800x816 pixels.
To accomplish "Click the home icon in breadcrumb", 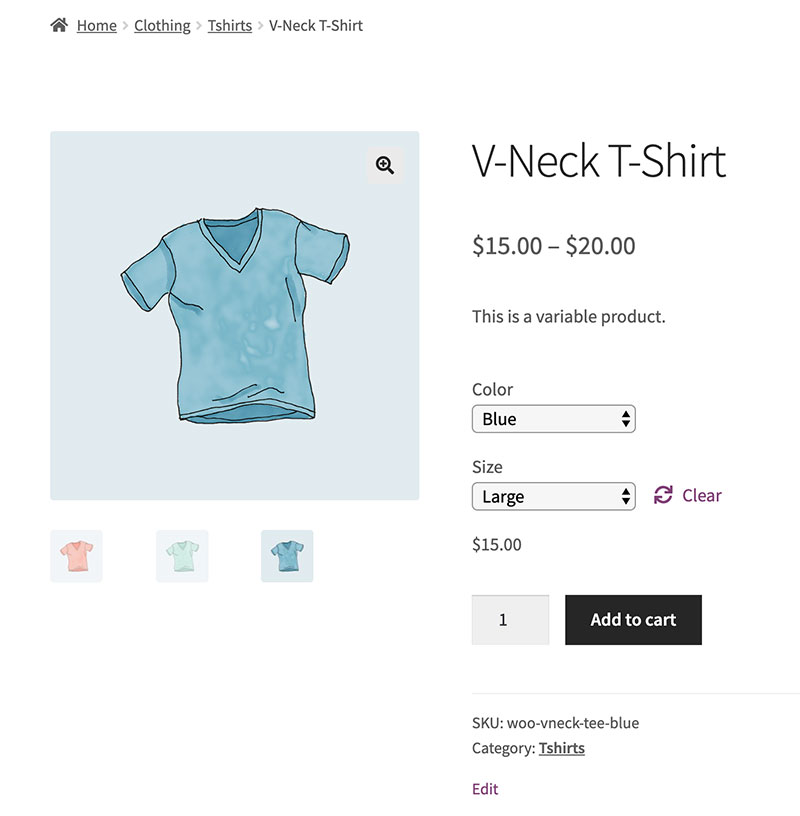I will (59, 25).
